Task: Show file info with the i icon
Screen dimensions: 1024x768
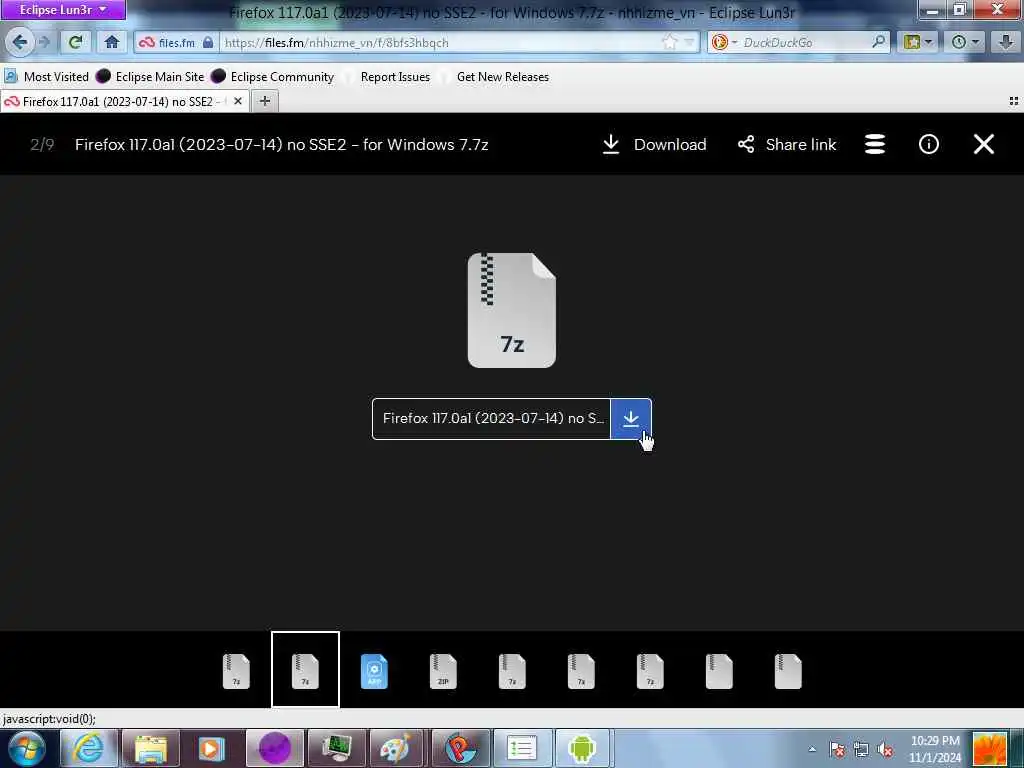Action: pyautogui.click(x=929, y=144)
